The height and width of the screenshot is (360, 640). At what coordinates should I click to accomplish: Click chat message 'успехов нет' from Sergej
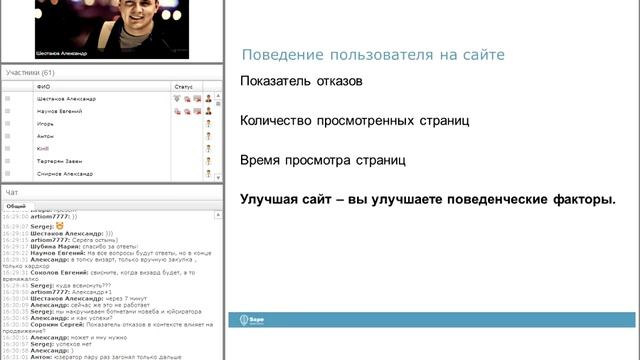73,344
